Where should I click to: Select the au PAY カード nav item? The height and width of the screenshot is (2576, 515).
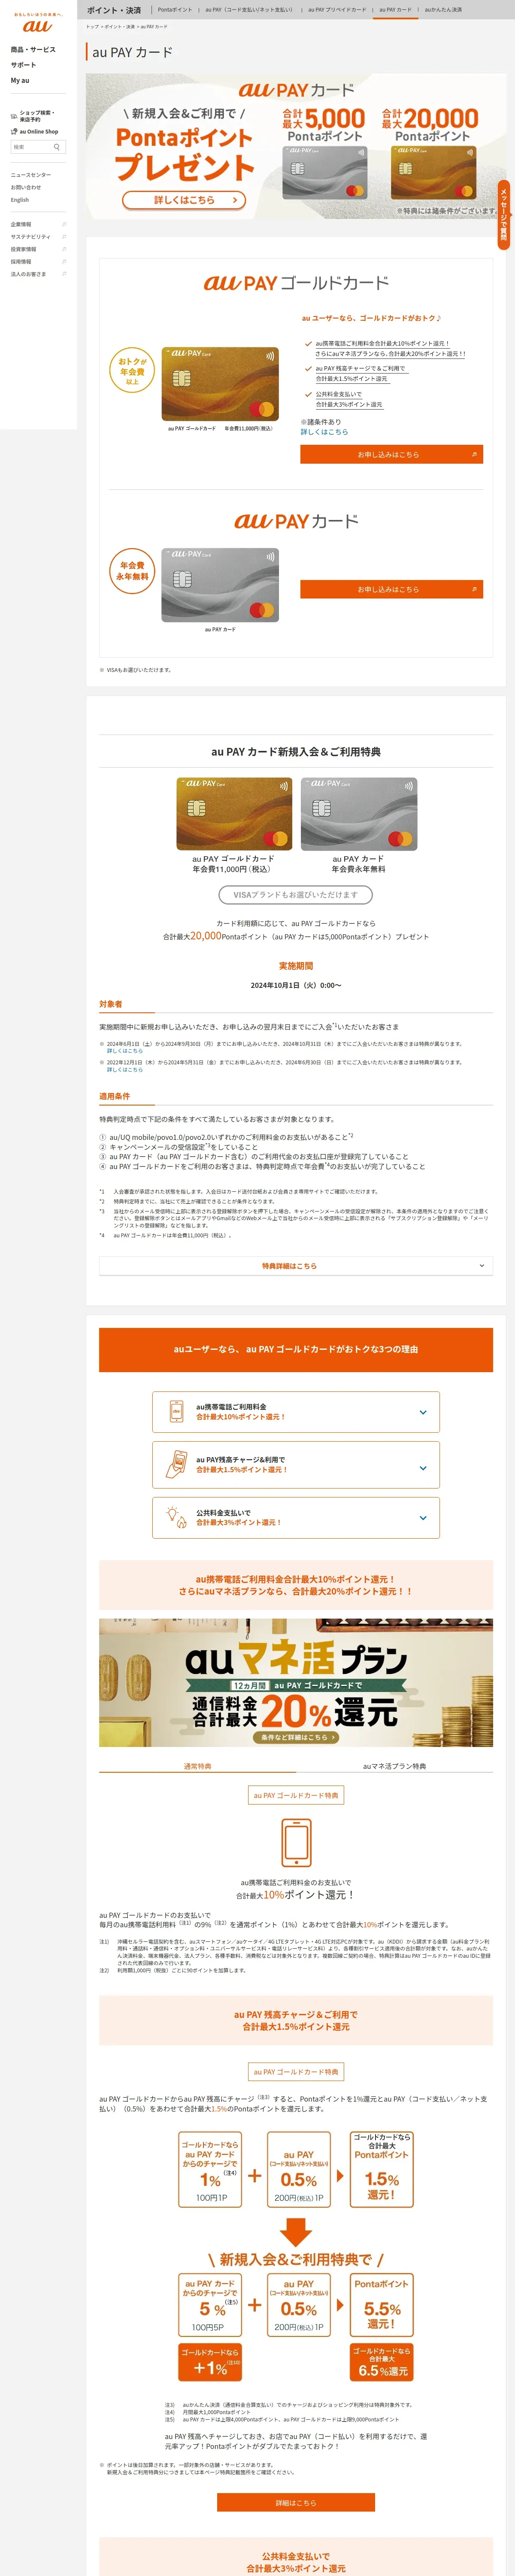tap(395, 10)
